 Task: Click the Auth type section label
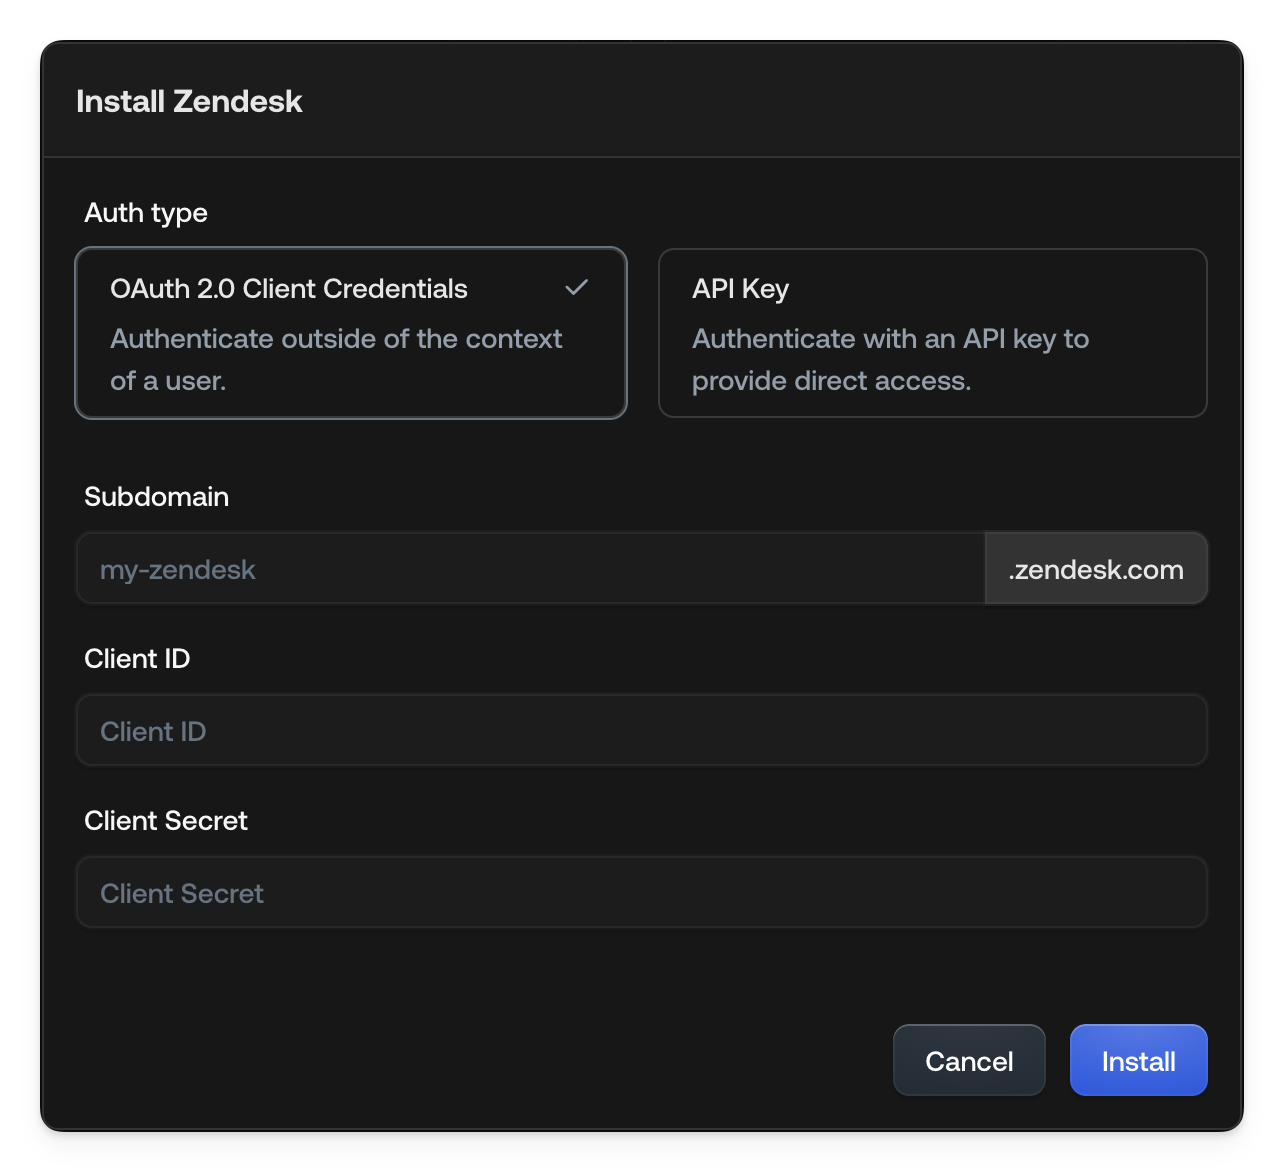point(145,213)
